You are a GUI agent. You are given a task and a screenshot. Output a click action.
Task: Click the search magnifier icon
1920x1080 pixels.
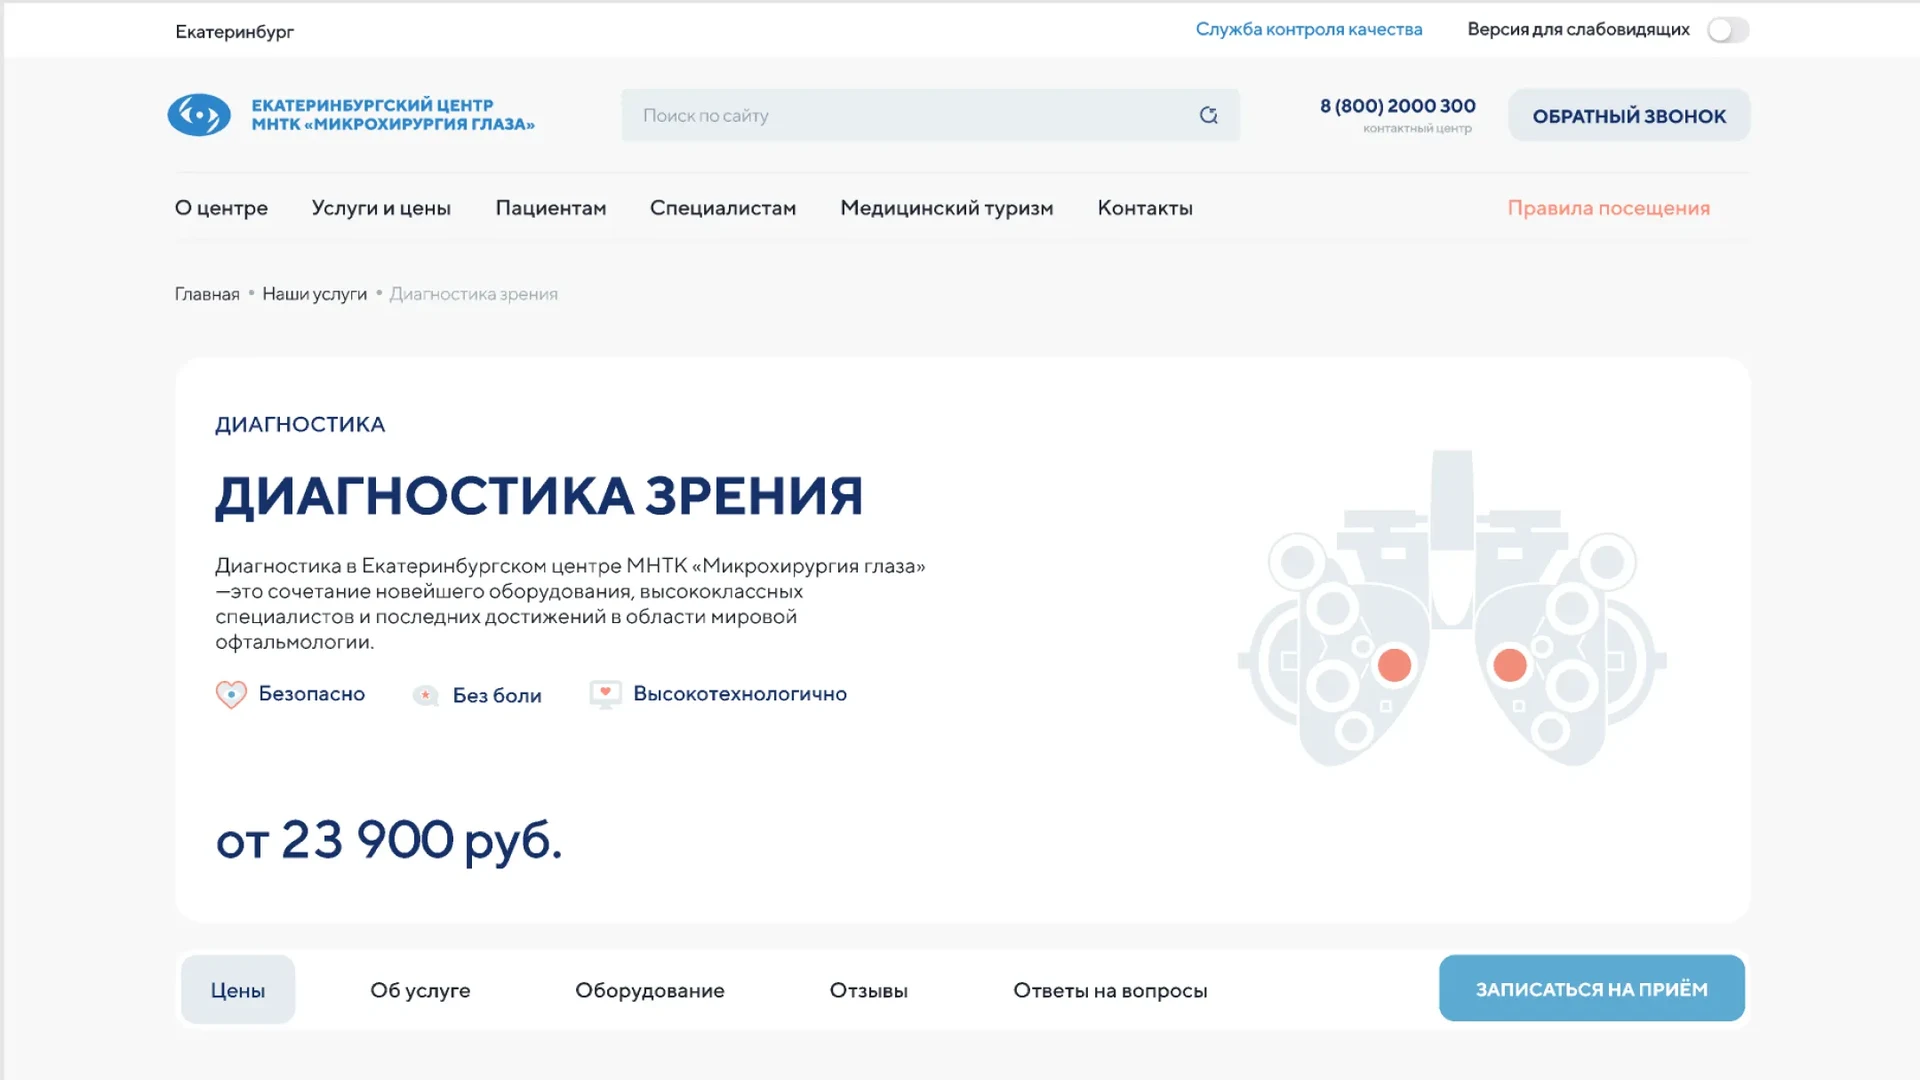(x=1208, y=115)
